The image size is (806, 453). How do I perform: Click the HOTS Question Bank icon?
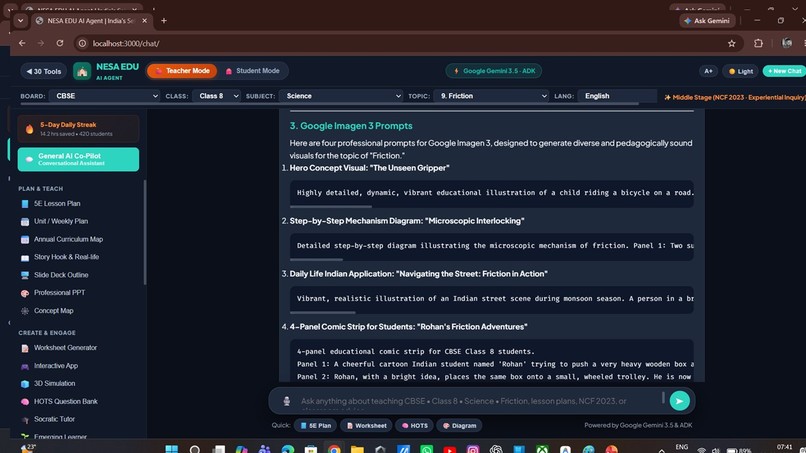25,402
